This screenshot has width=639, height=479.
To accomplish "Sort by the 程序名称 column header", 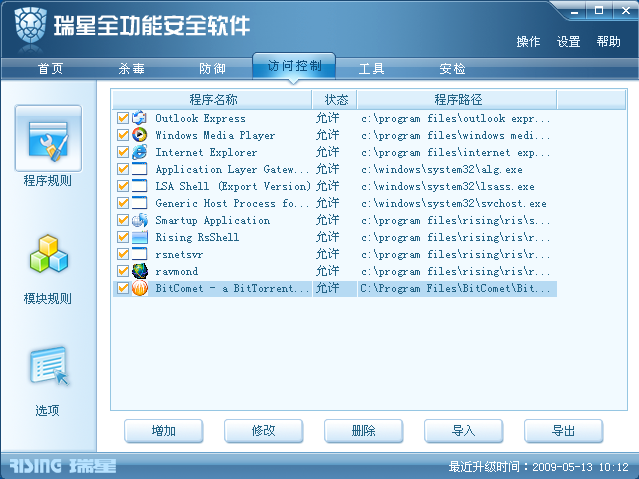I will pos(212,99).
